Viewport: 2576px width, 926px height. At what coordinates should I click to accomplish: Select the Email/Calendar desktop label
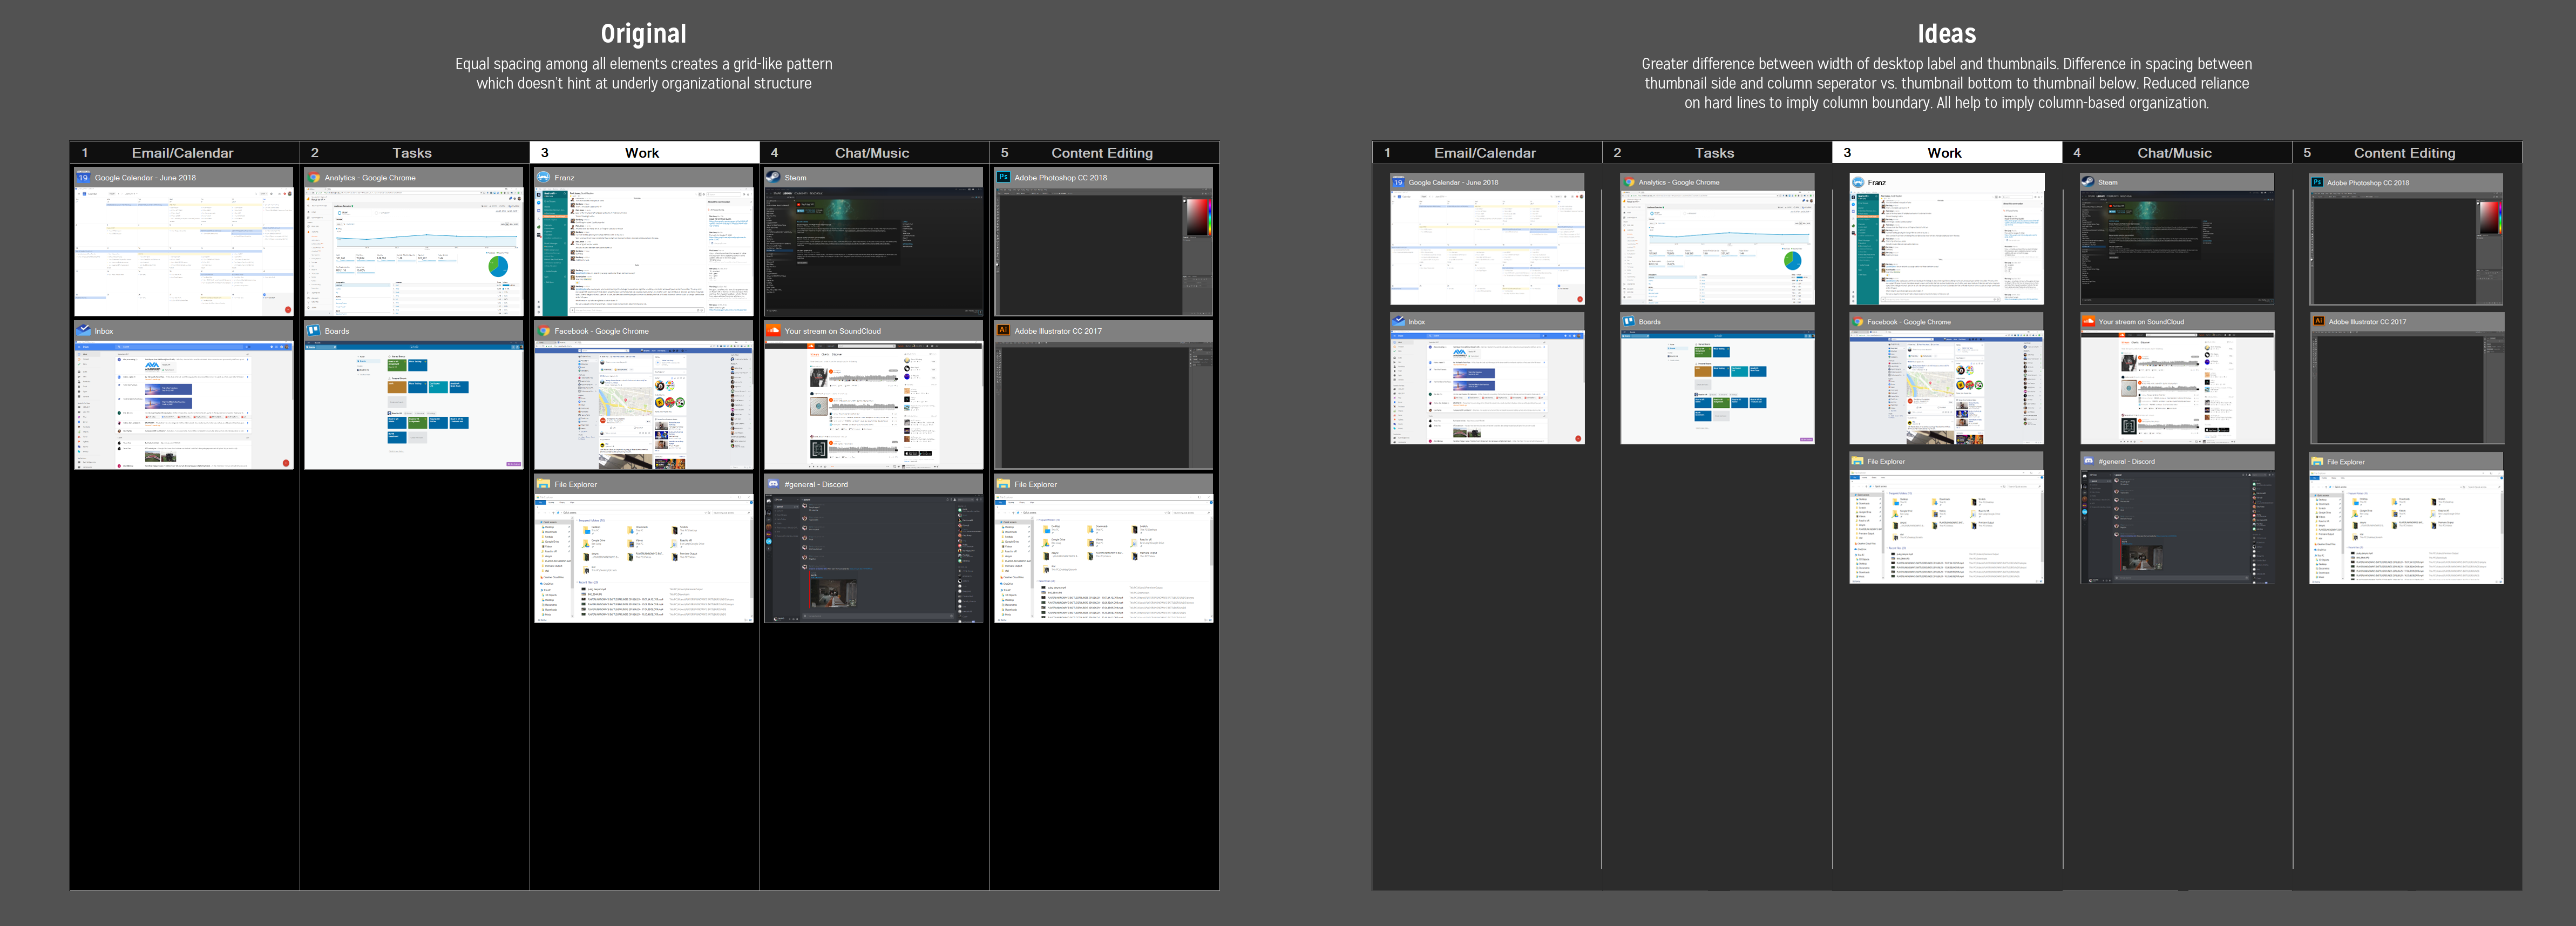(x=182, y=152)
